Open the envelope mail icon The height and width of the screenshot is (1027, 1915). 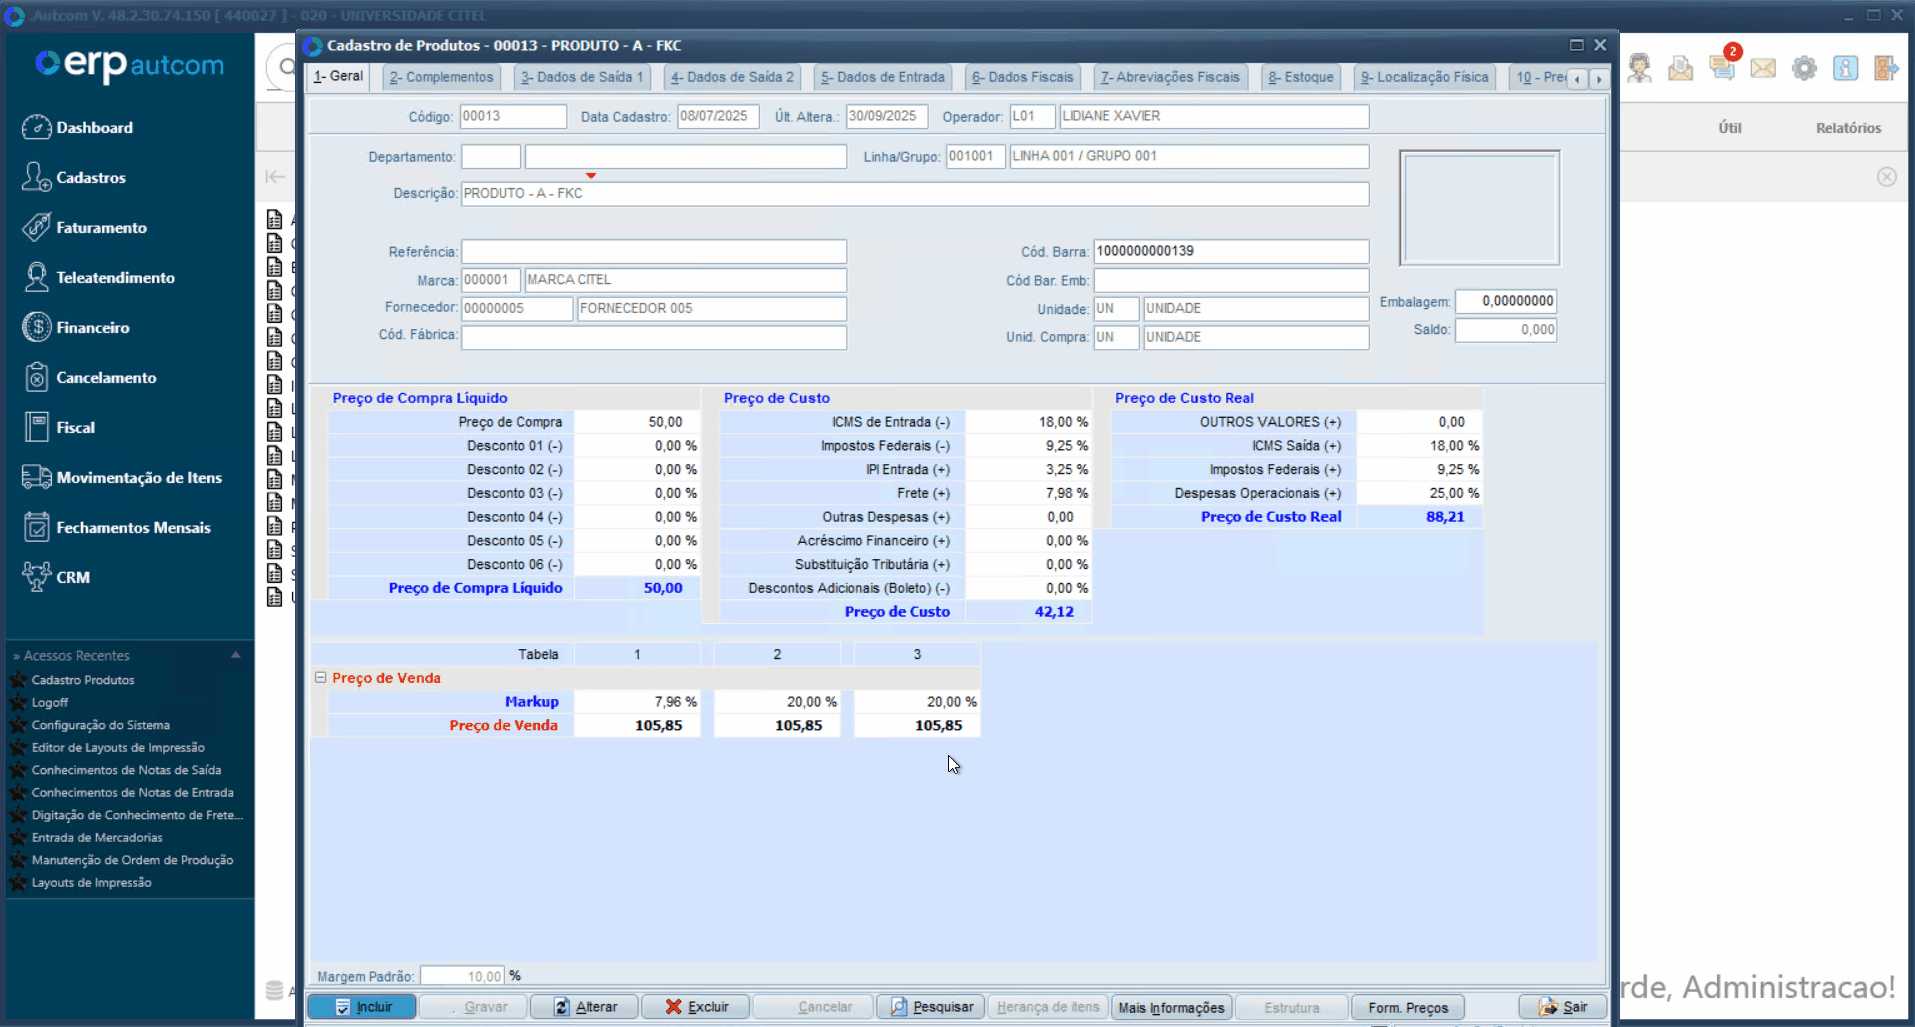pyautogui.click(x=1763, y=68)
